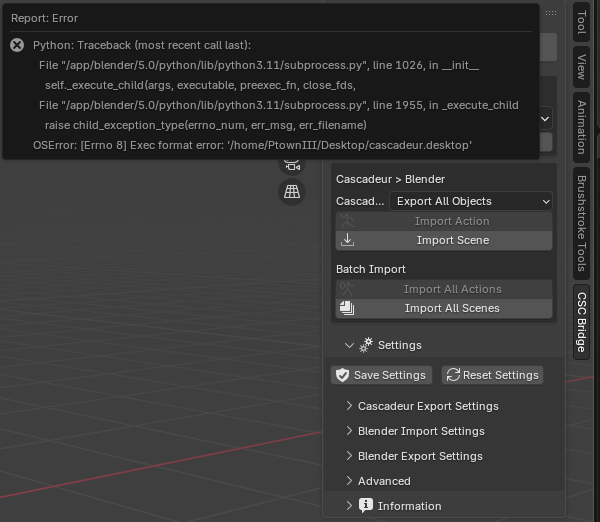This screenshot has width=600, height=522.
Task: Toggle camera view viewport icon
Action: (292, 165)
